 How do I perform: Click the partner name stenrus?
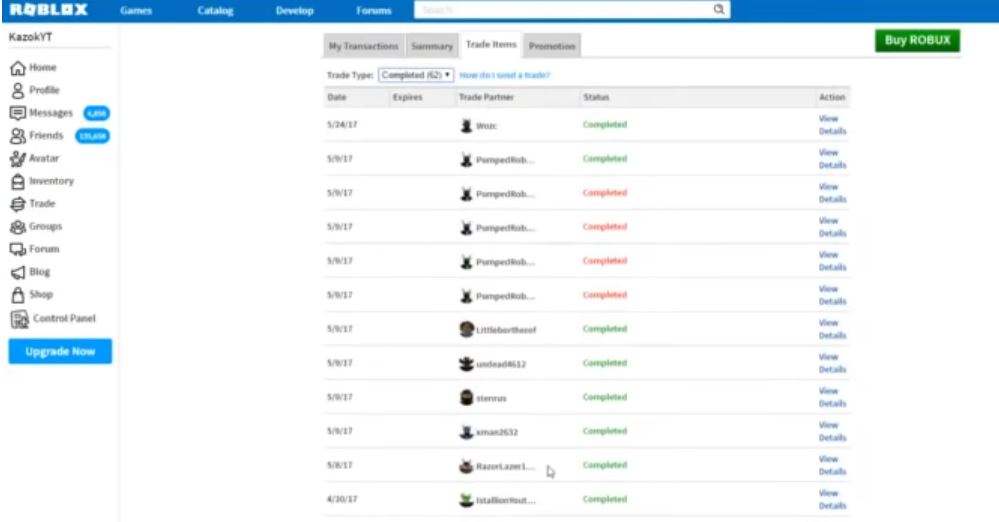click(491, 398)
